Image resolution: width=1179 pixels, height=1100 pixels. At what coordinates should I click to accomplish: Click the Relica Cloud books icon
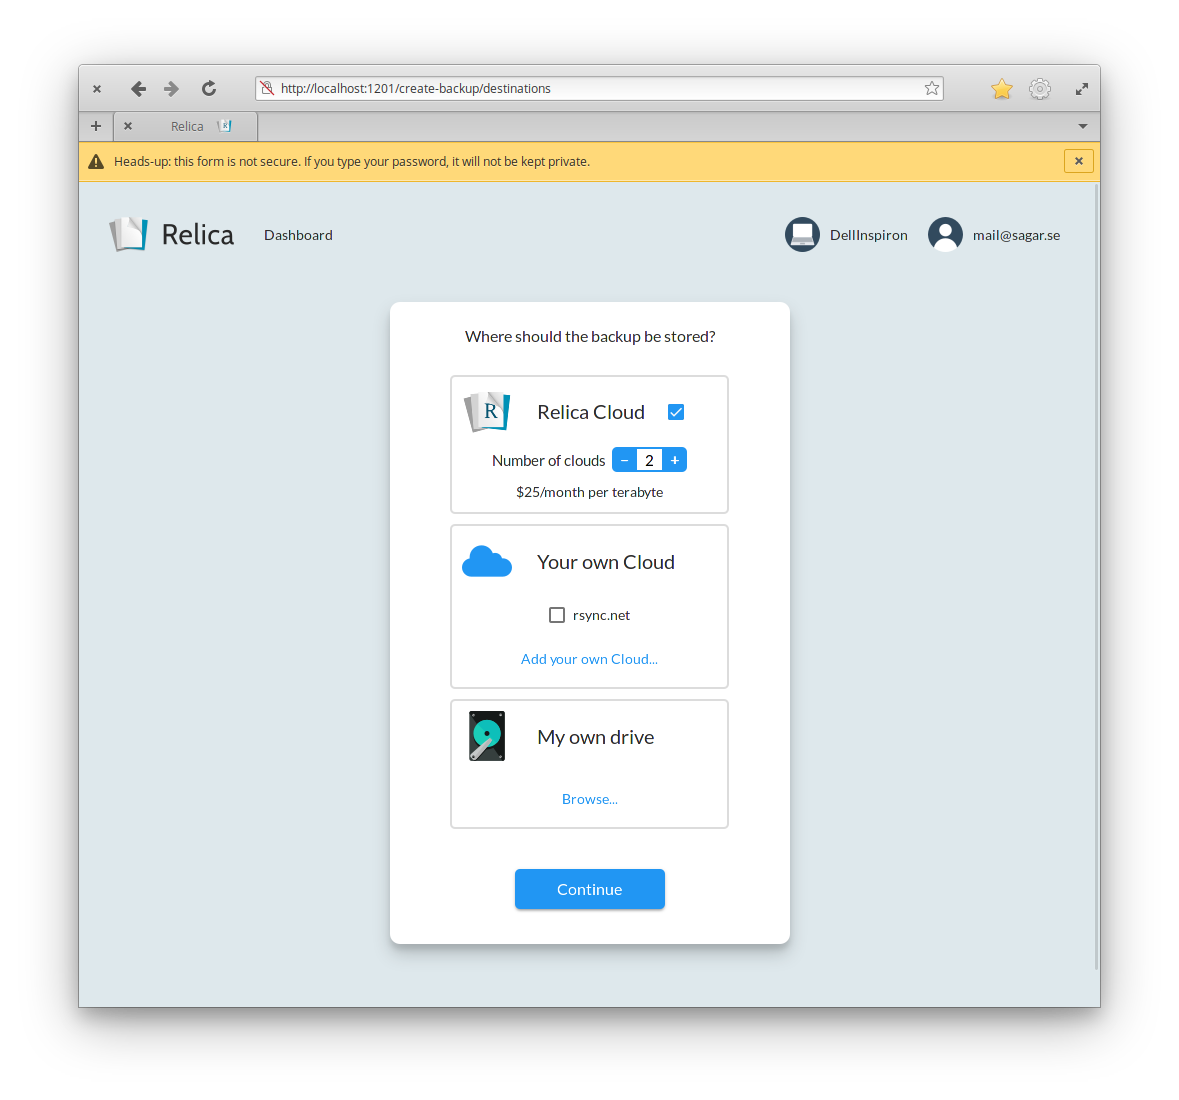487,412
